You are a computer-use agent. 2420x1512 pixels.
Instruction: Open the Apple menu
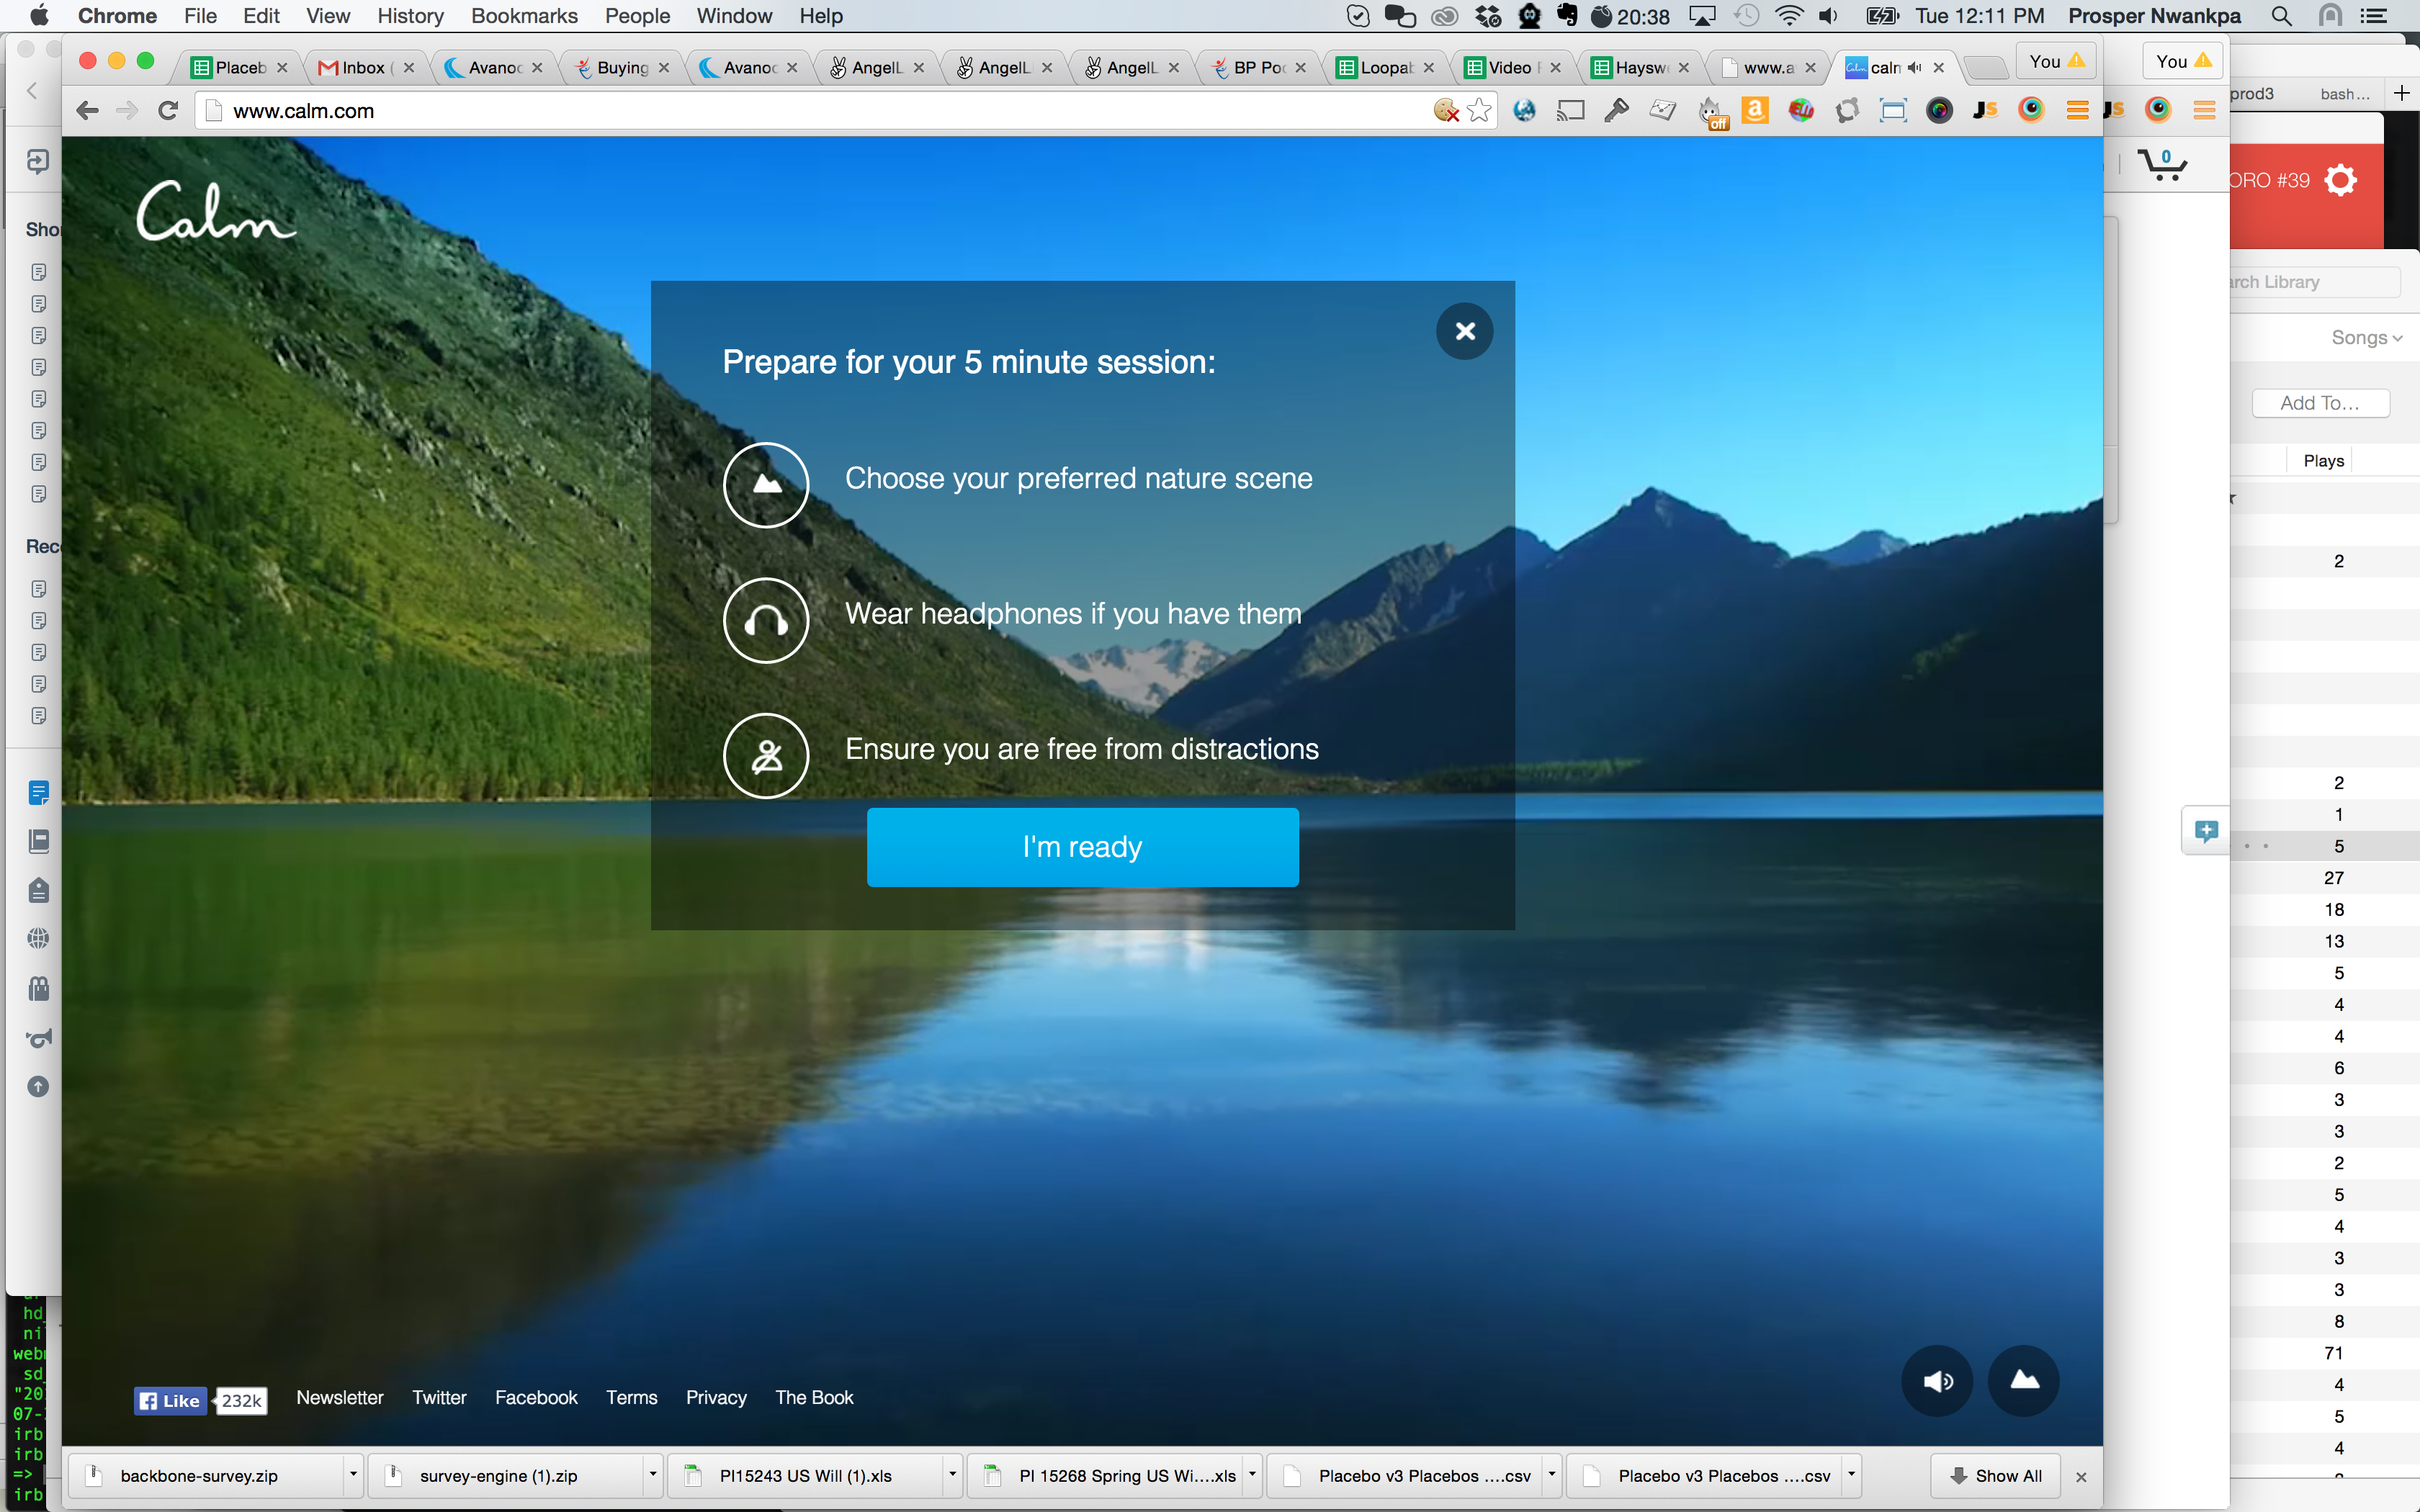[38, 15]
